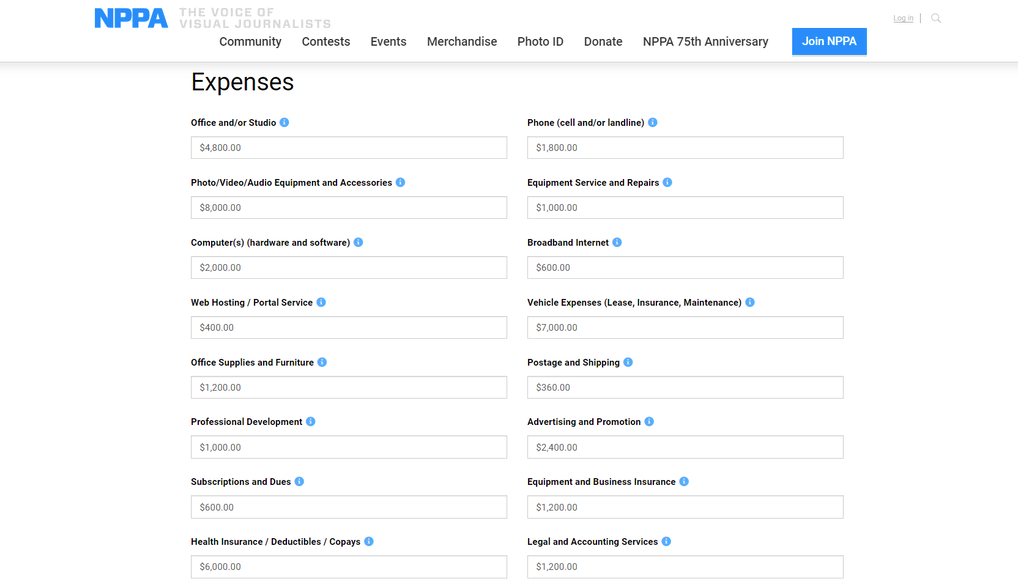Open info icon for Professional Development

pos(310,422)
